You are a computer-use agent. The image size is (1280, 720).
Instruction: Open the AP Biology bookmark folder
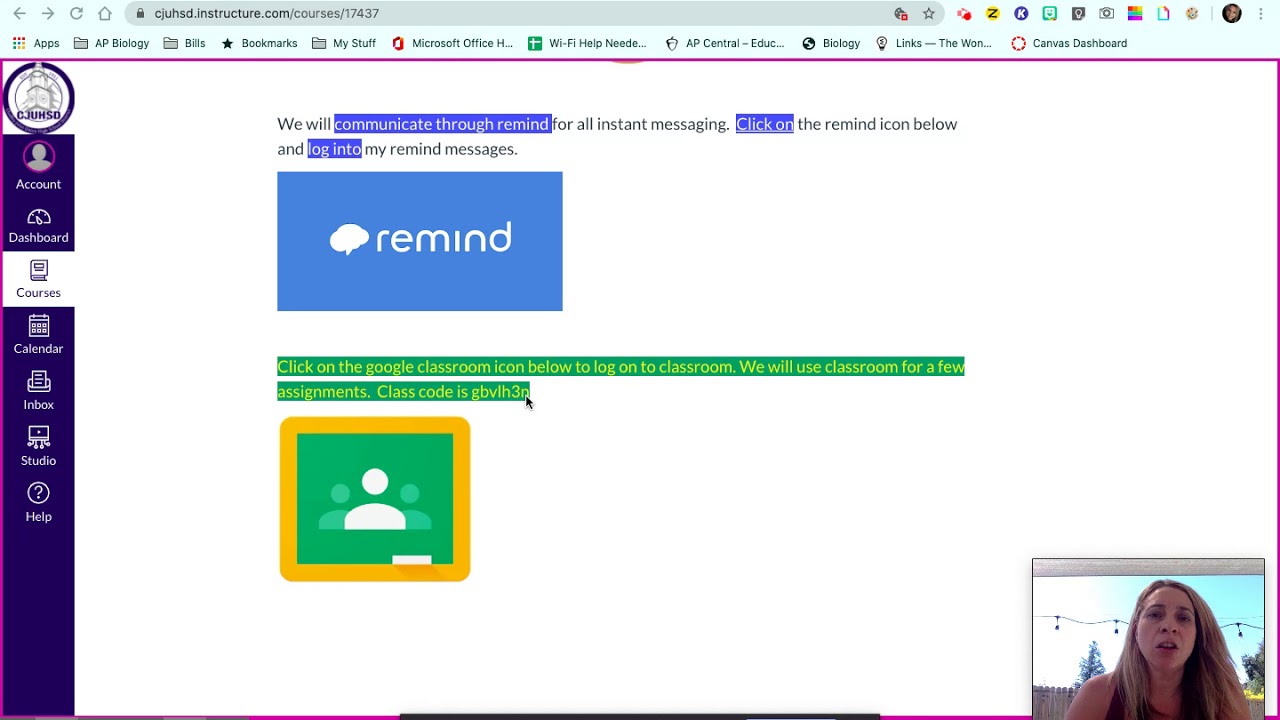click(x=111, y=43)
